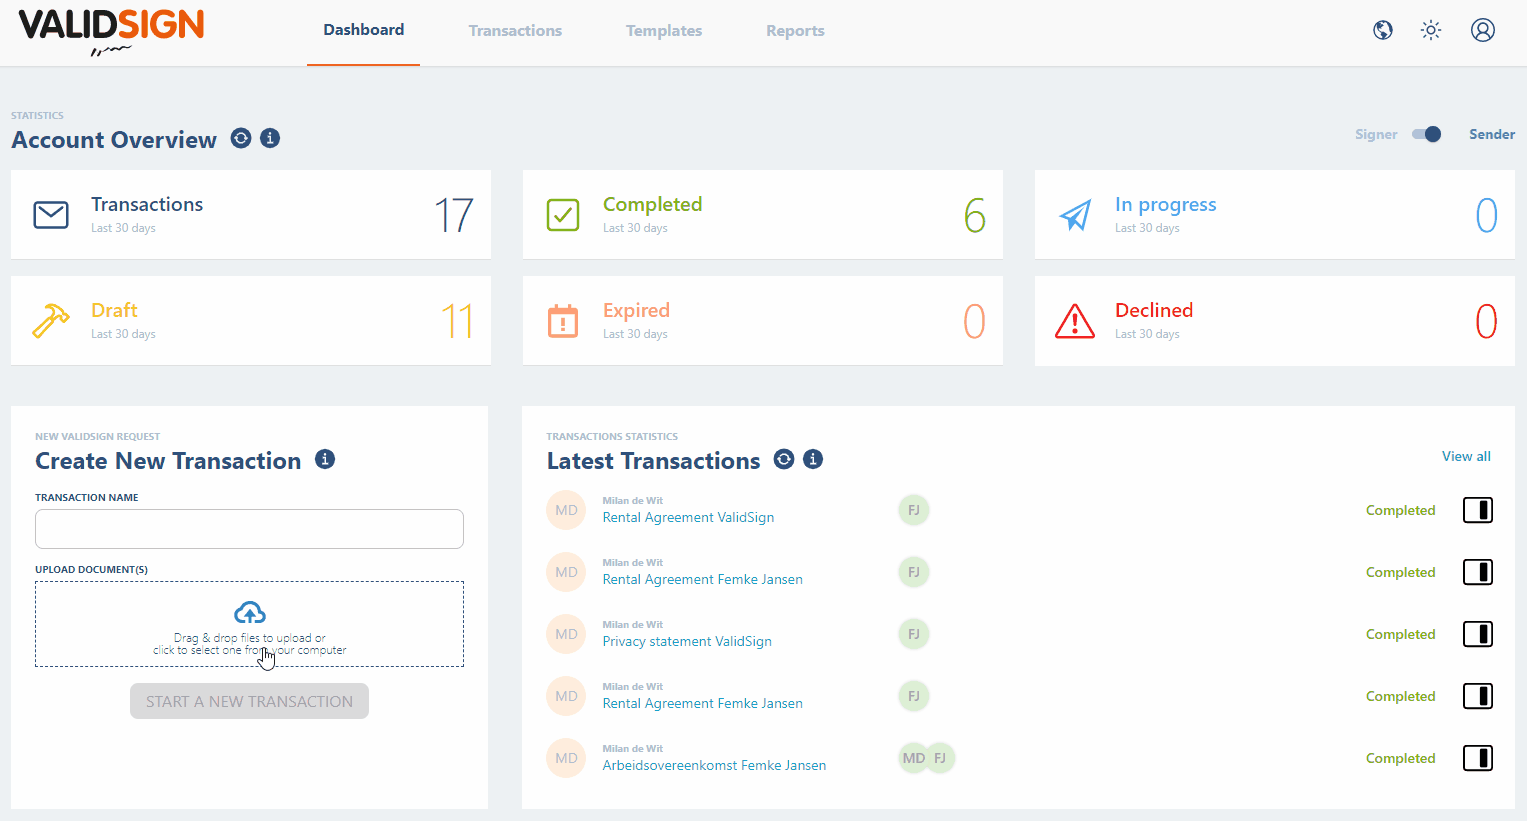Click the cloud upload icon
1527x821 pixels.
(x=250, y=612)
